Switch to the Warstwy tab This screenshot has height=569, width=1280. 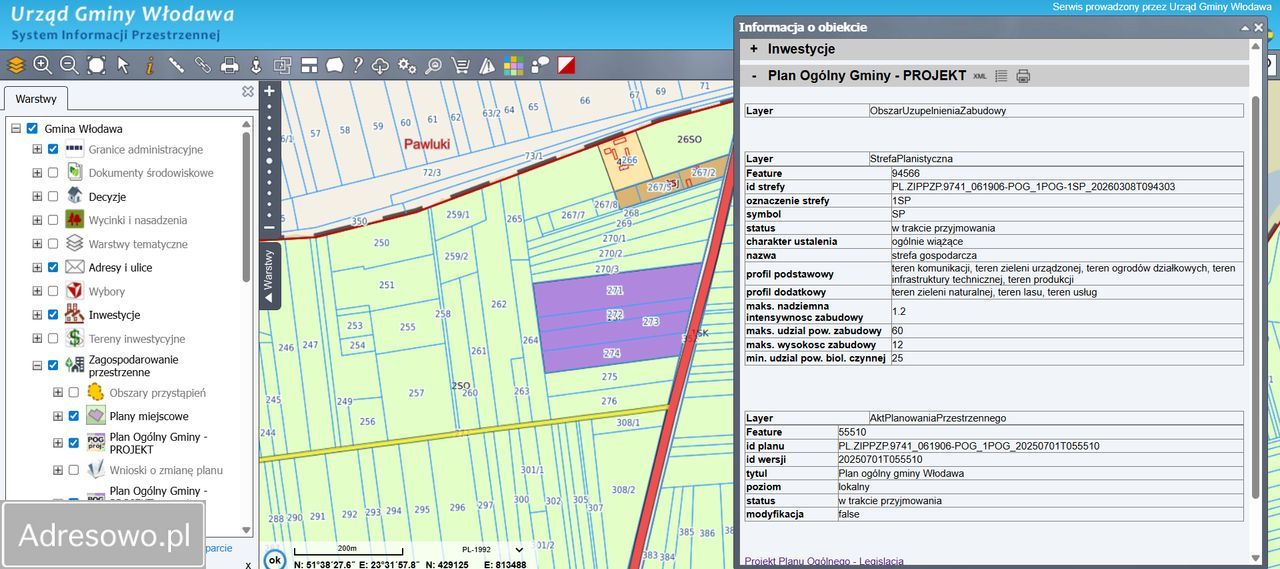coord(36,99)
